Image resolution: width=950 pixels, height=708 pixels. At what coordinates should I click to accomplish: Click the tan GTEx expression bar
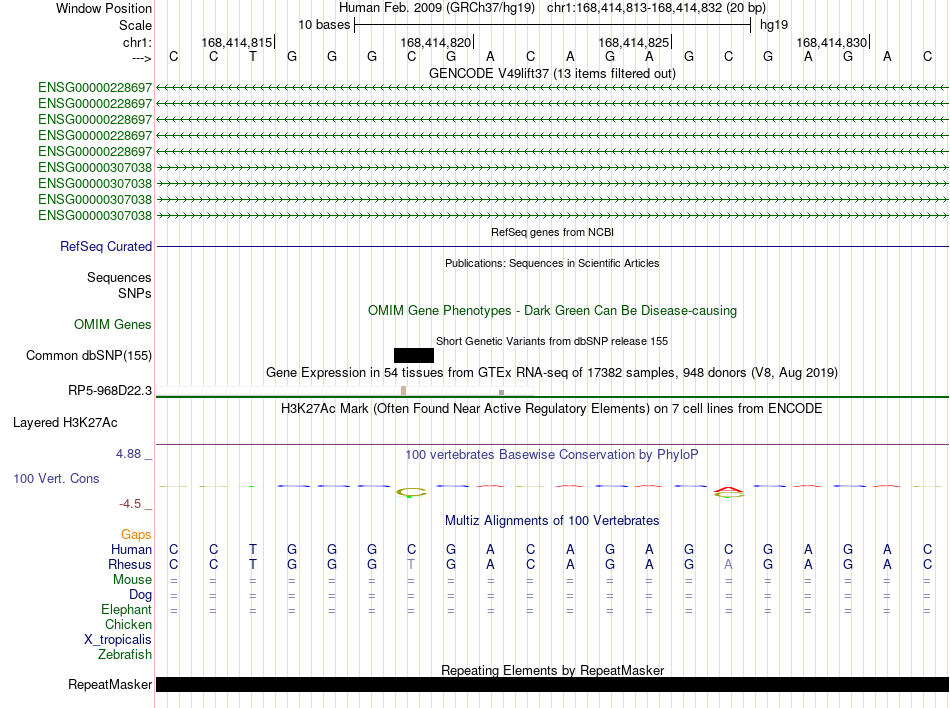point(404,391)
